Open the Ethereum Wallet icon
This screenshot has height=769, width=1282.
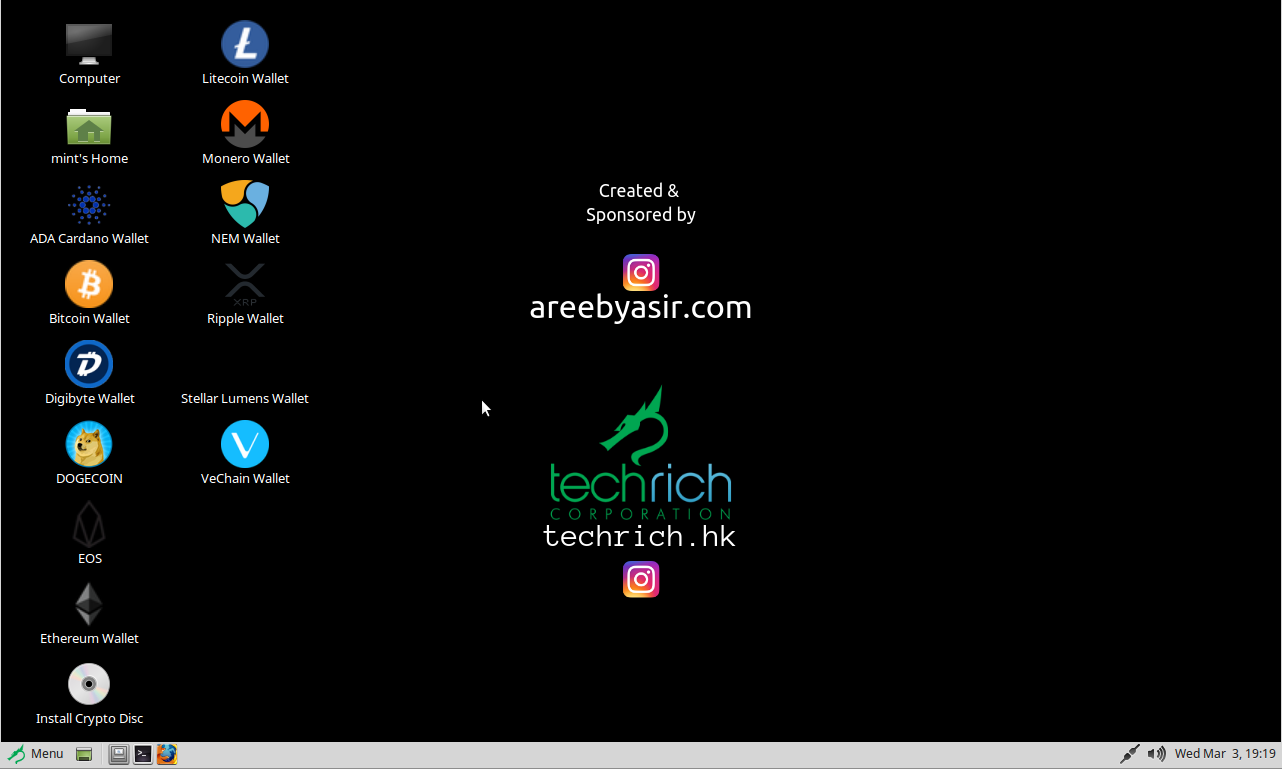click(x=89, y=605)
